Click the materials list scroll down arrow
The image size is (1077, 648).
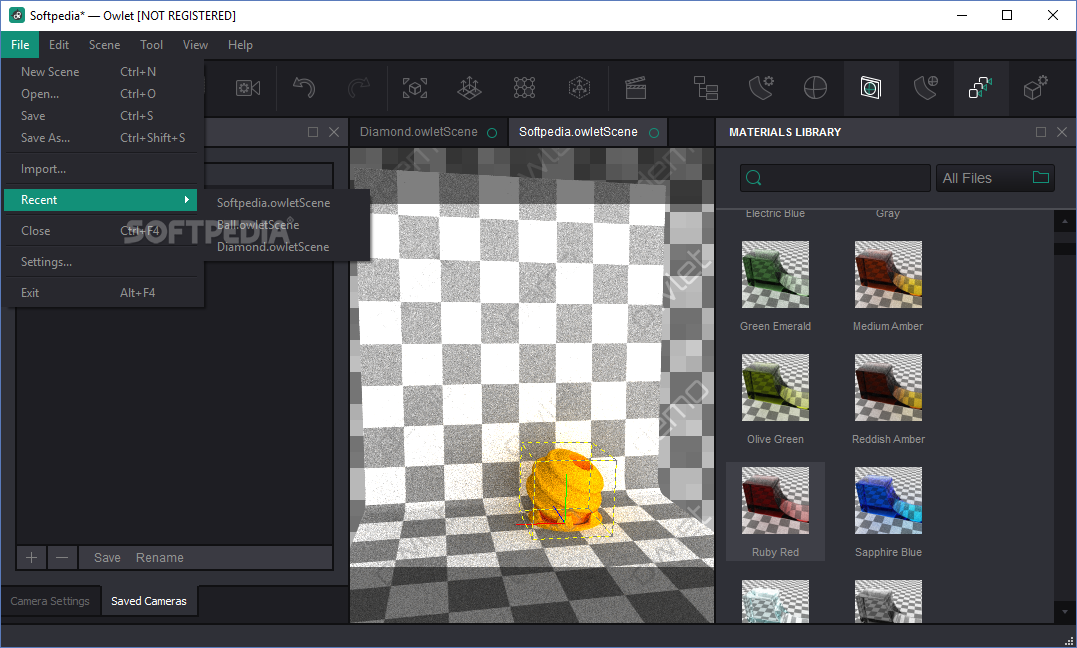coord(1065,611)
